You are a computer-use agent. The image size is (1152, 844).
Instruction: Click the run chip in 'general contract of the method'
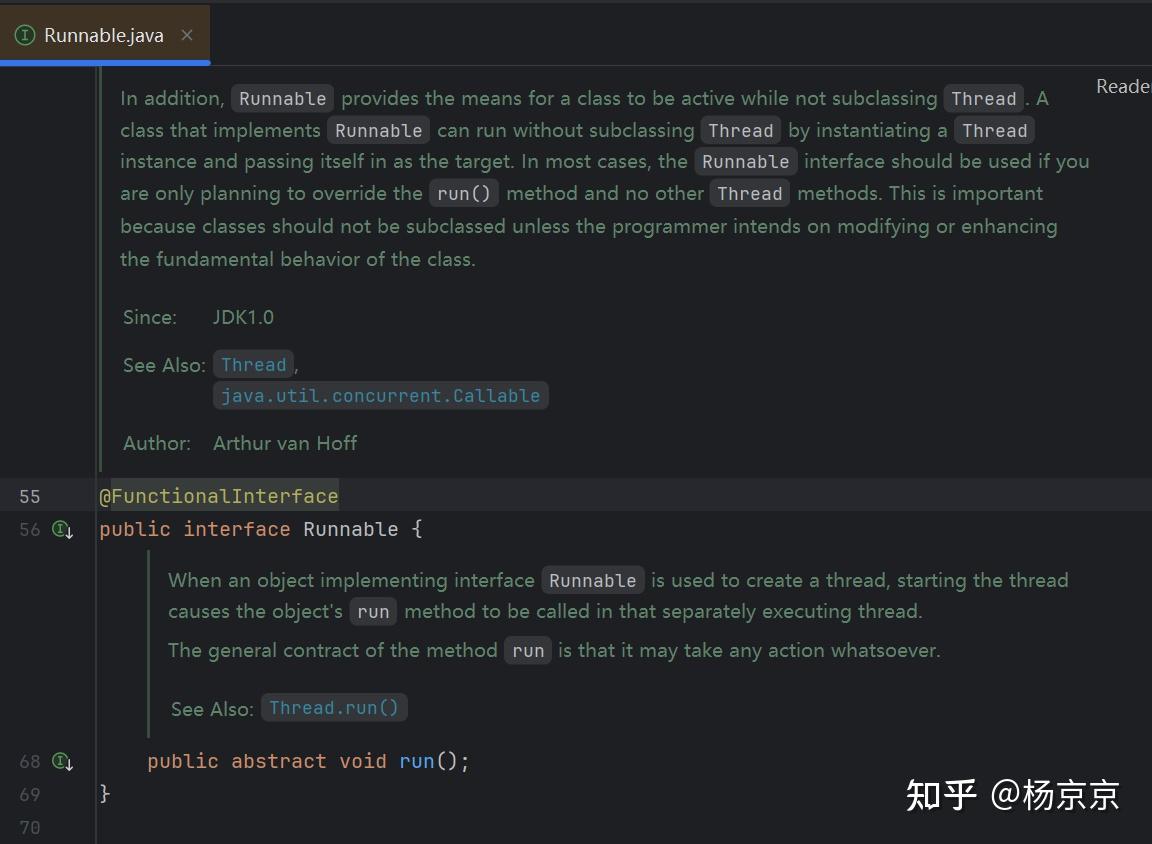pyautogui.click(x=527, y=650)
